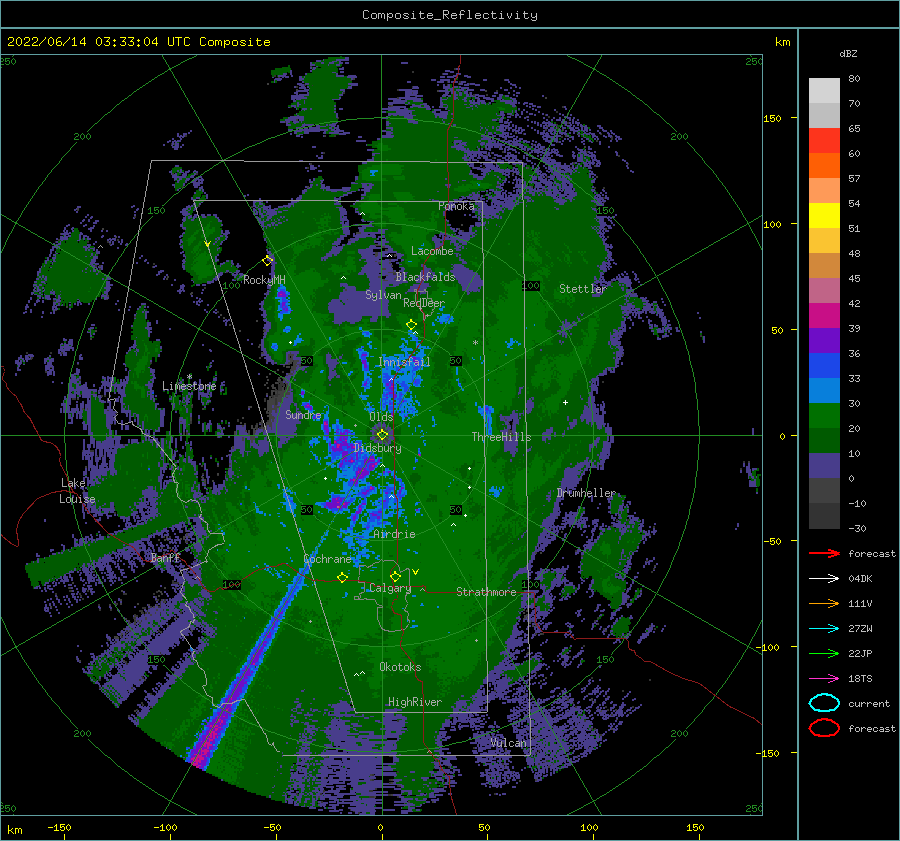Click the yellow diamond marker at radar center near Olds
The height and width of the screenshot is (841, 900).
382,435
